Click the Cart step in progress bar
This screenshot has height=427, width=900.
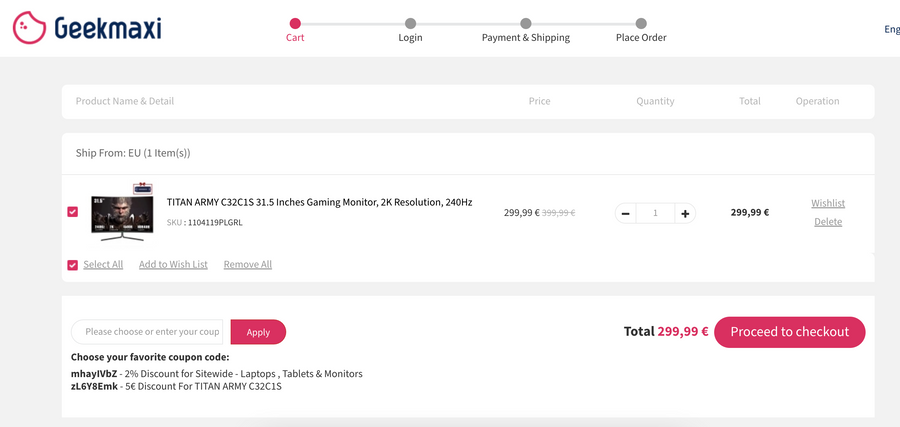(295, 30)
